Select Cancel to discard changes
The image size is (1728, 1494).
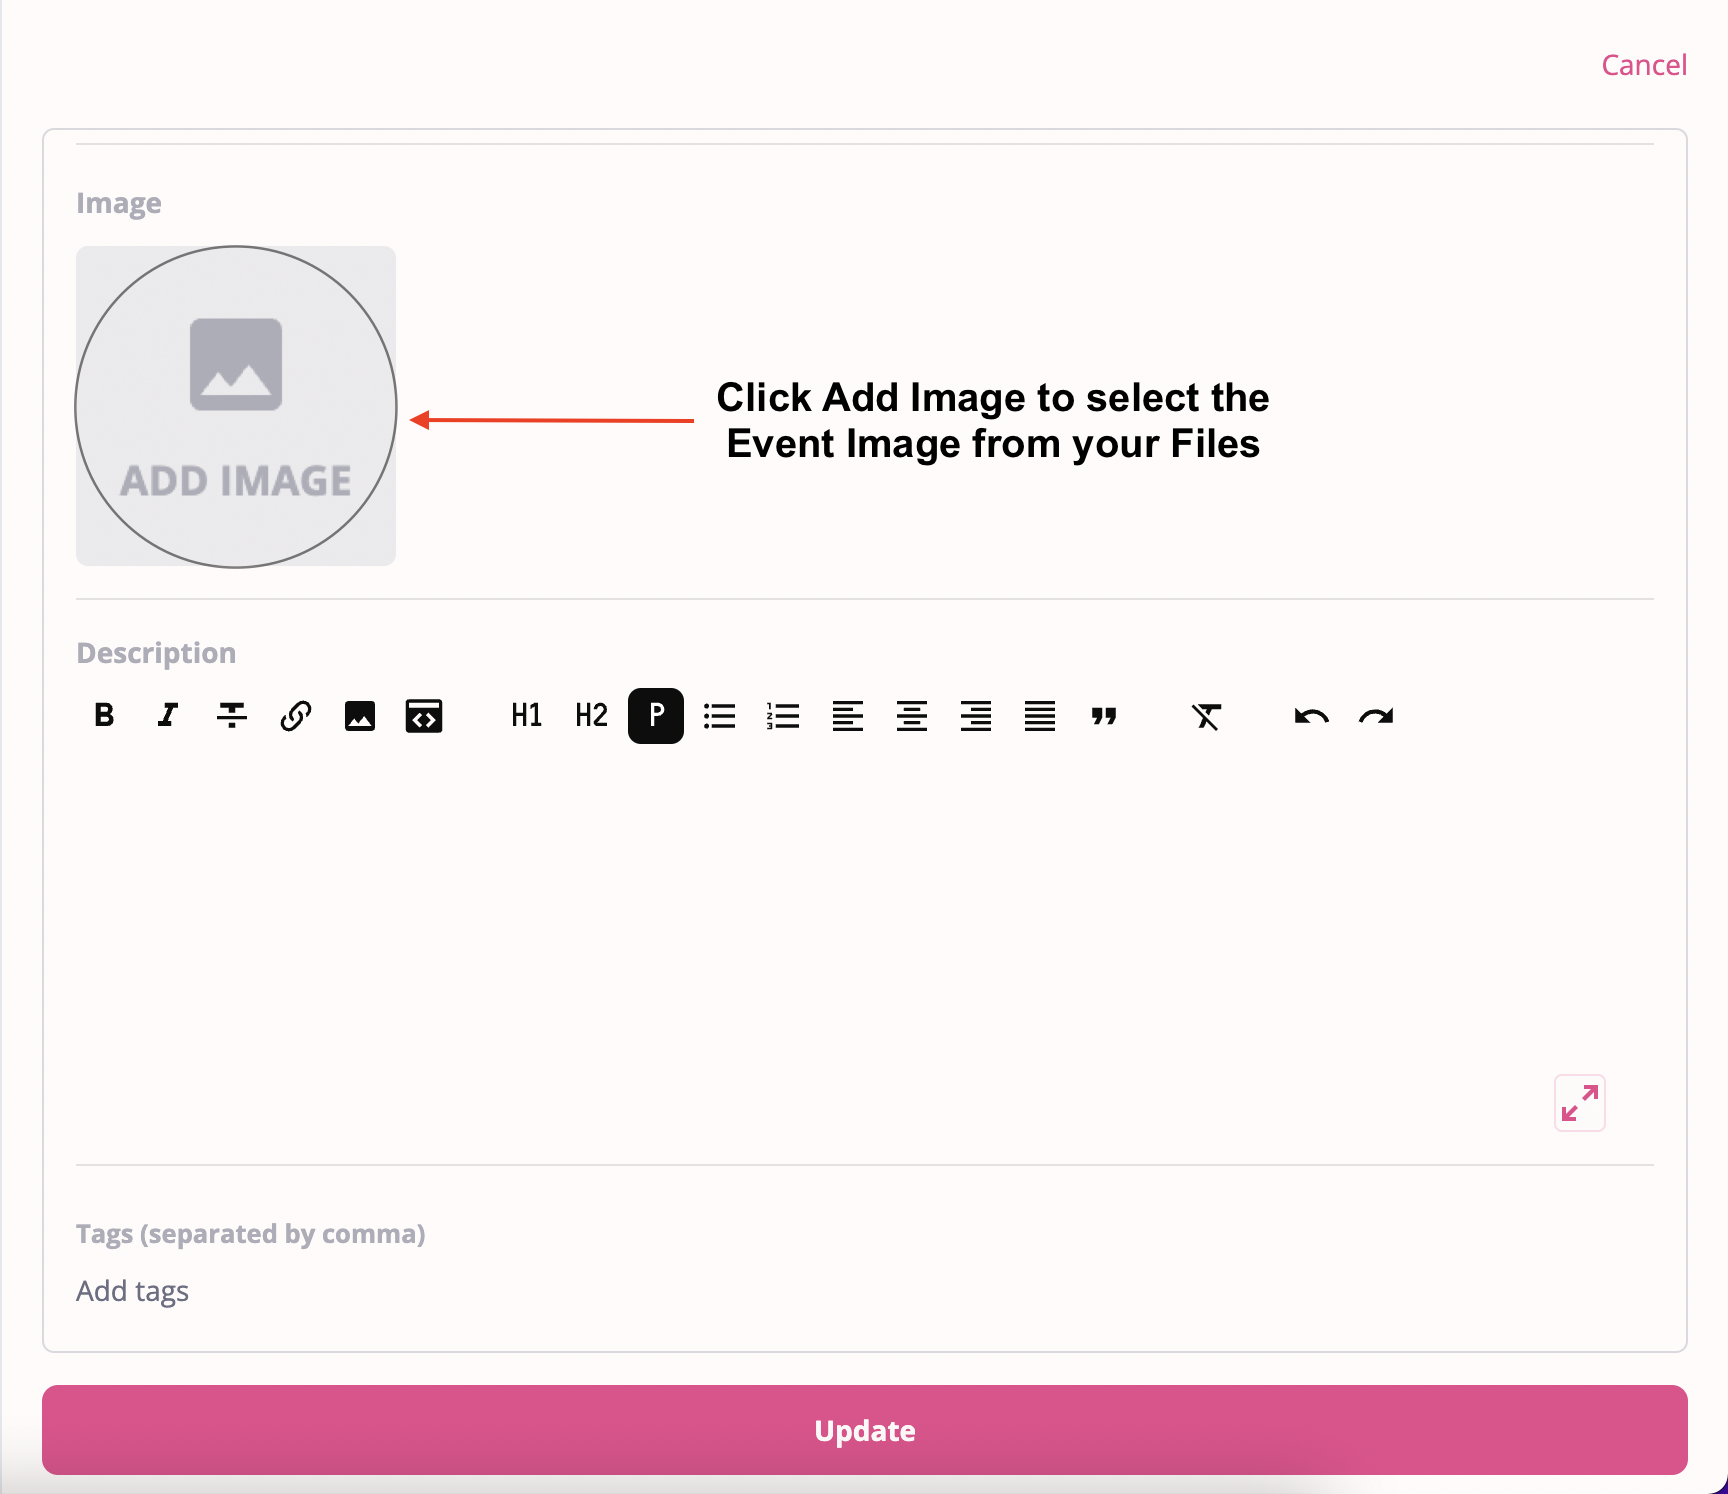pyautogui.click(x=1645, y=64)
